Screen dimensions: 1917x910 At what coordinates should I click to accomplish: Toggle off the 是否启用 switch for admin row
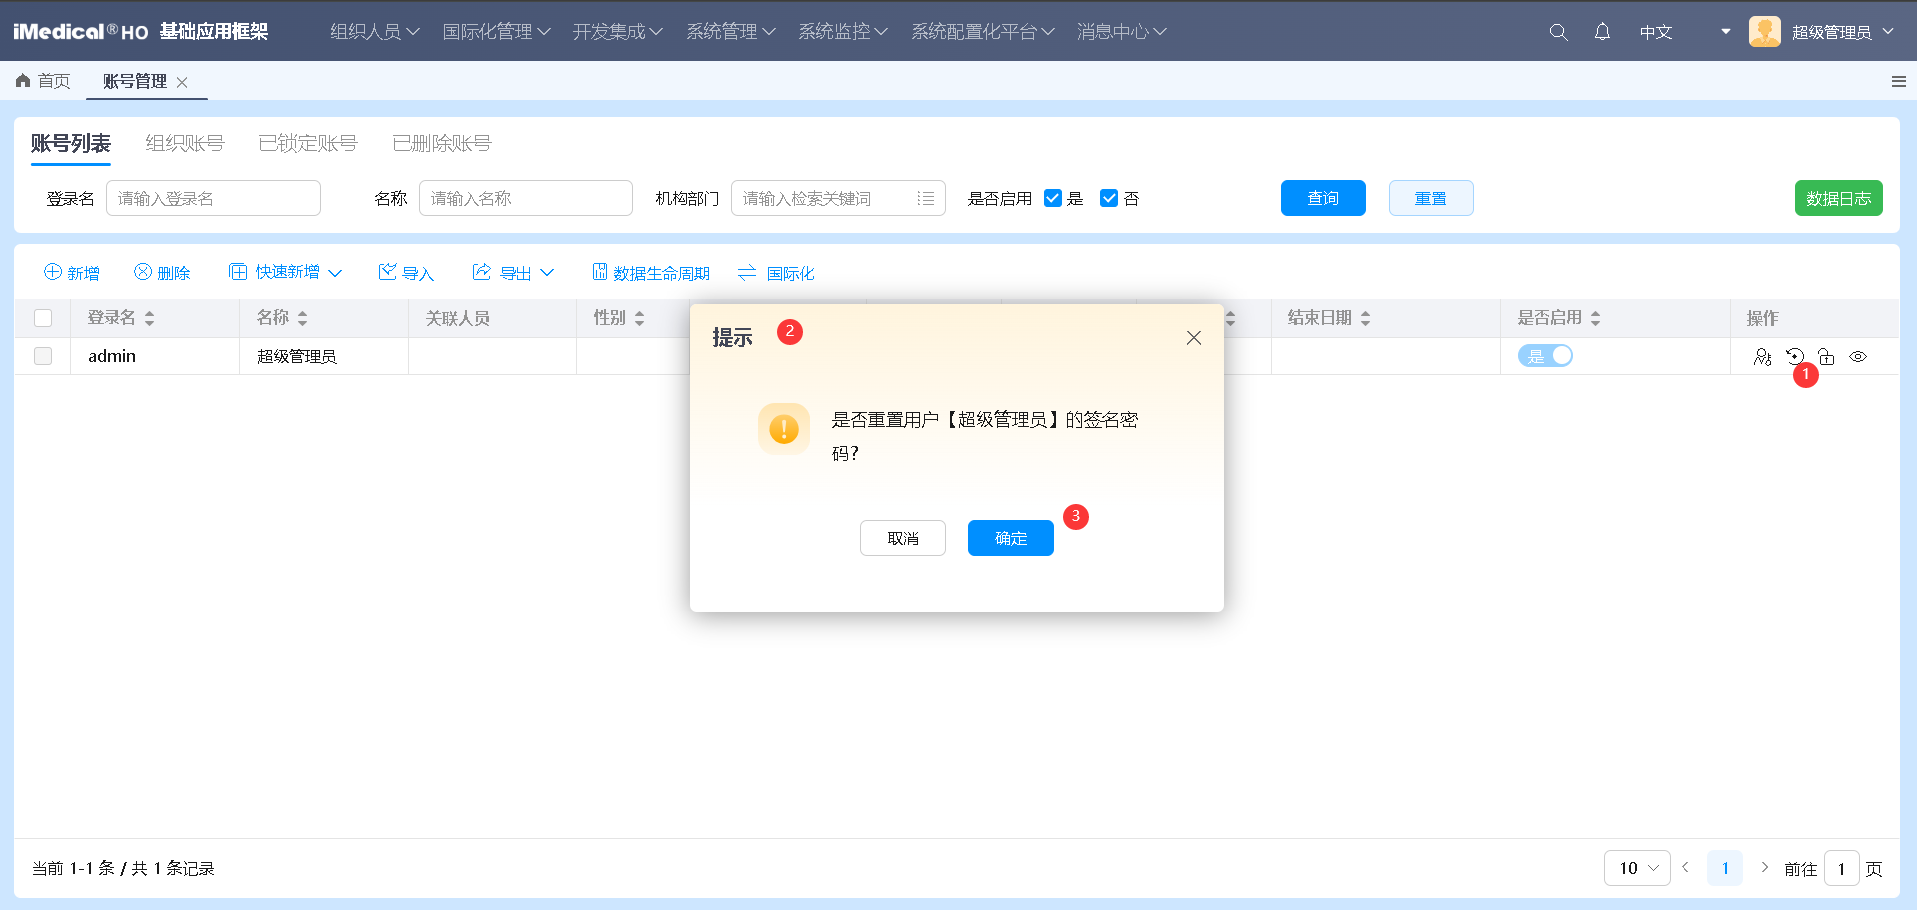coord(1545,355)
